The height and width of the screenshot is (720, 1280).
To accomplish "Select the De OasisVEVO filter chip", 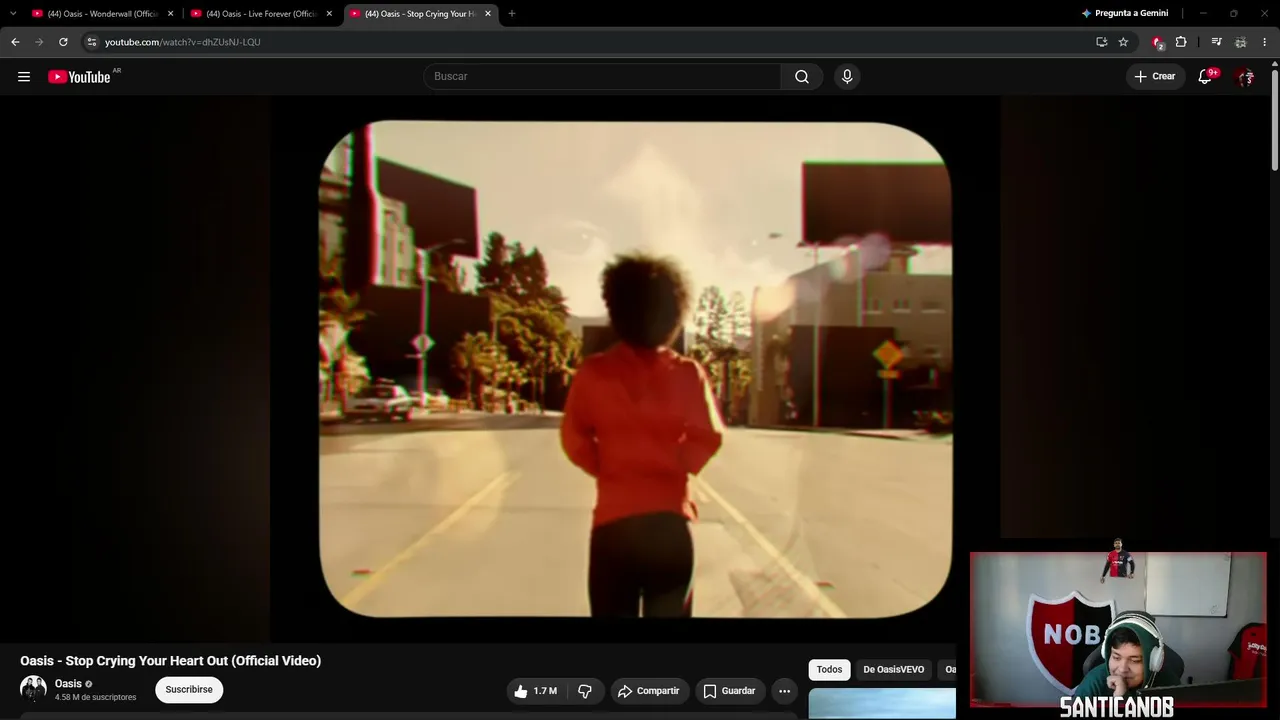I will (894, 670).
